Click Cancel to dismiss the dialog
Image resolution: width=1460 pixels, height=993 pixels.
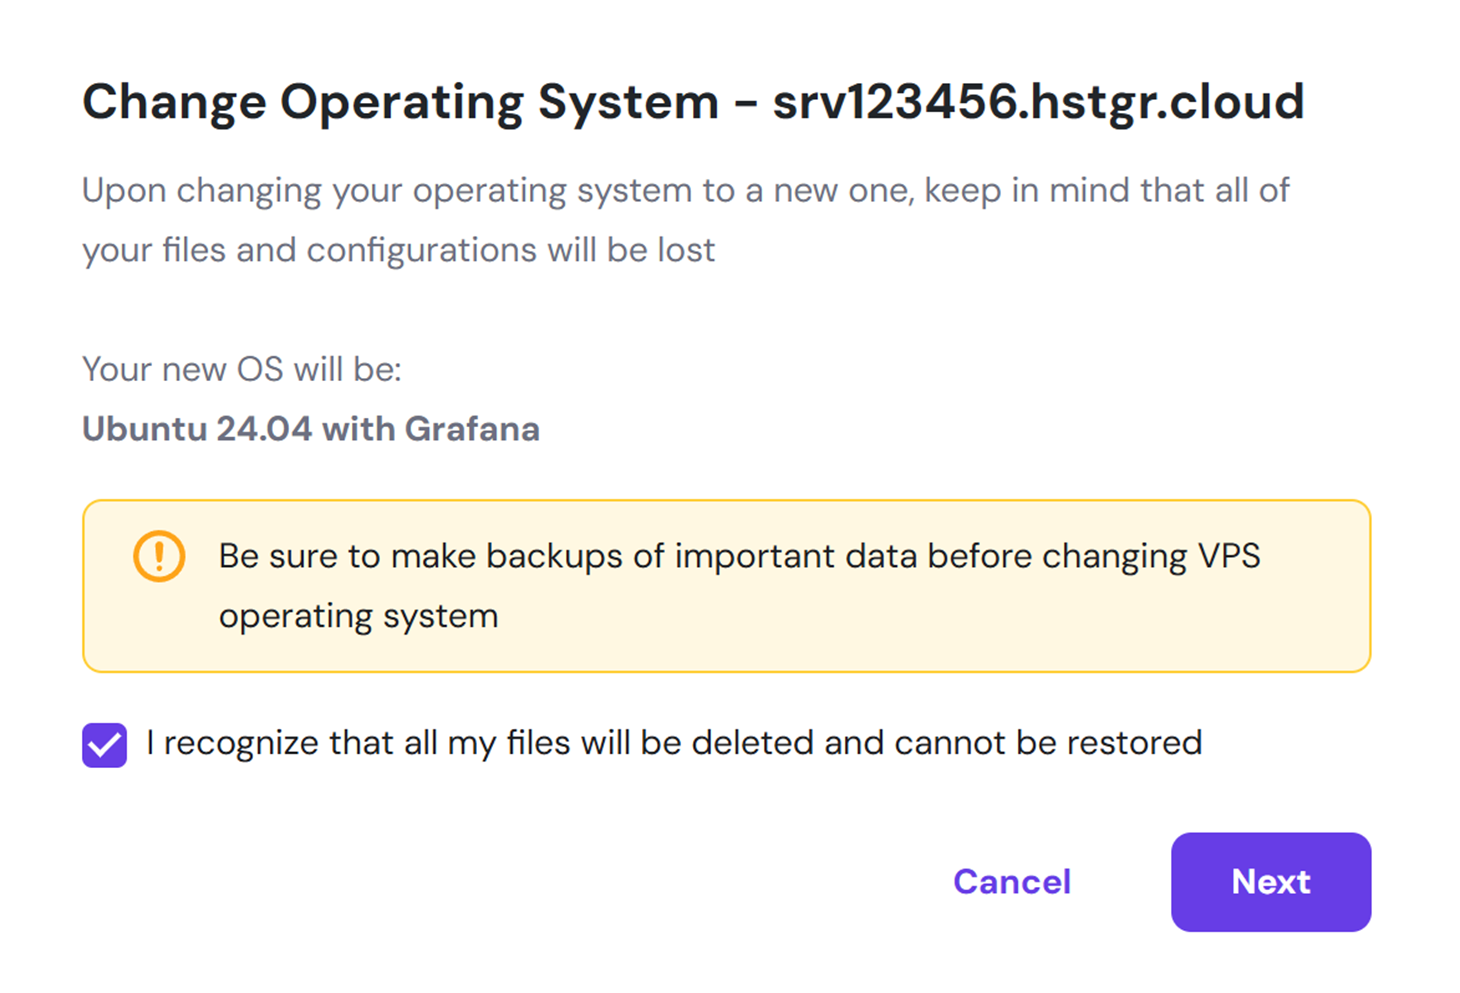coord(1012,882)
